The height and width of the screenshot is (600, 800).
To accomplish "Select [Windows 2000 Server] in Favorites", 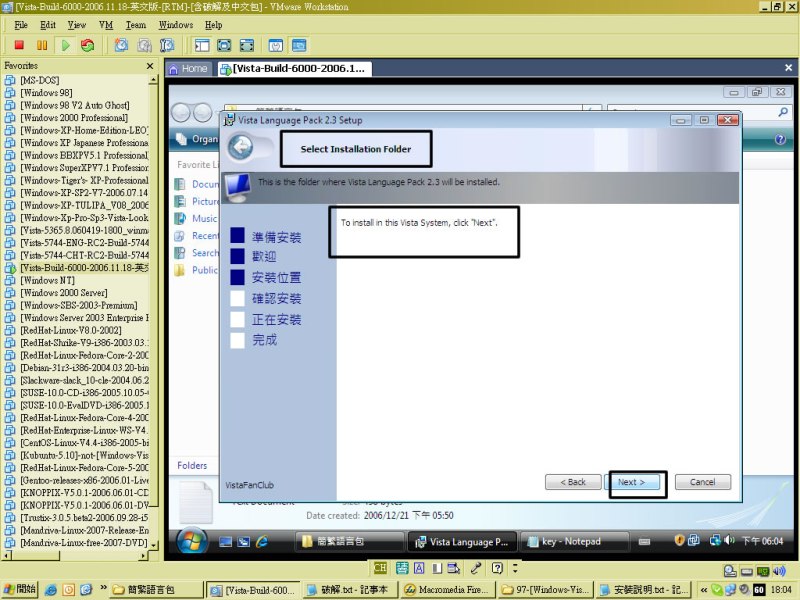I will 63,292.
